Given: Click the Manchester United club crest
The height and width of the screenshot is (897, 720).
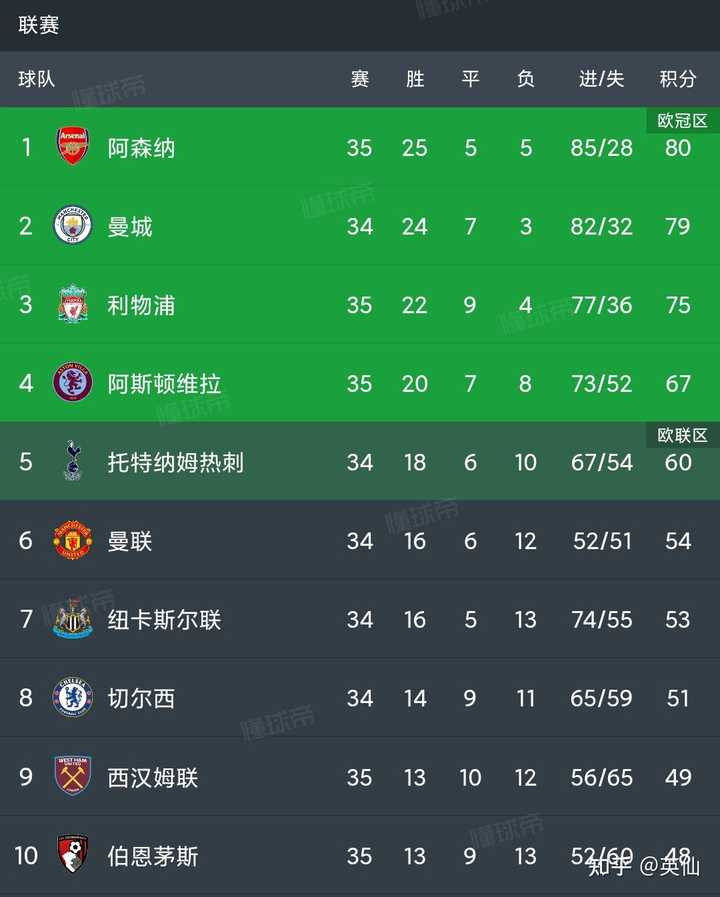Looking at the screenshot, I should point(73,539).
